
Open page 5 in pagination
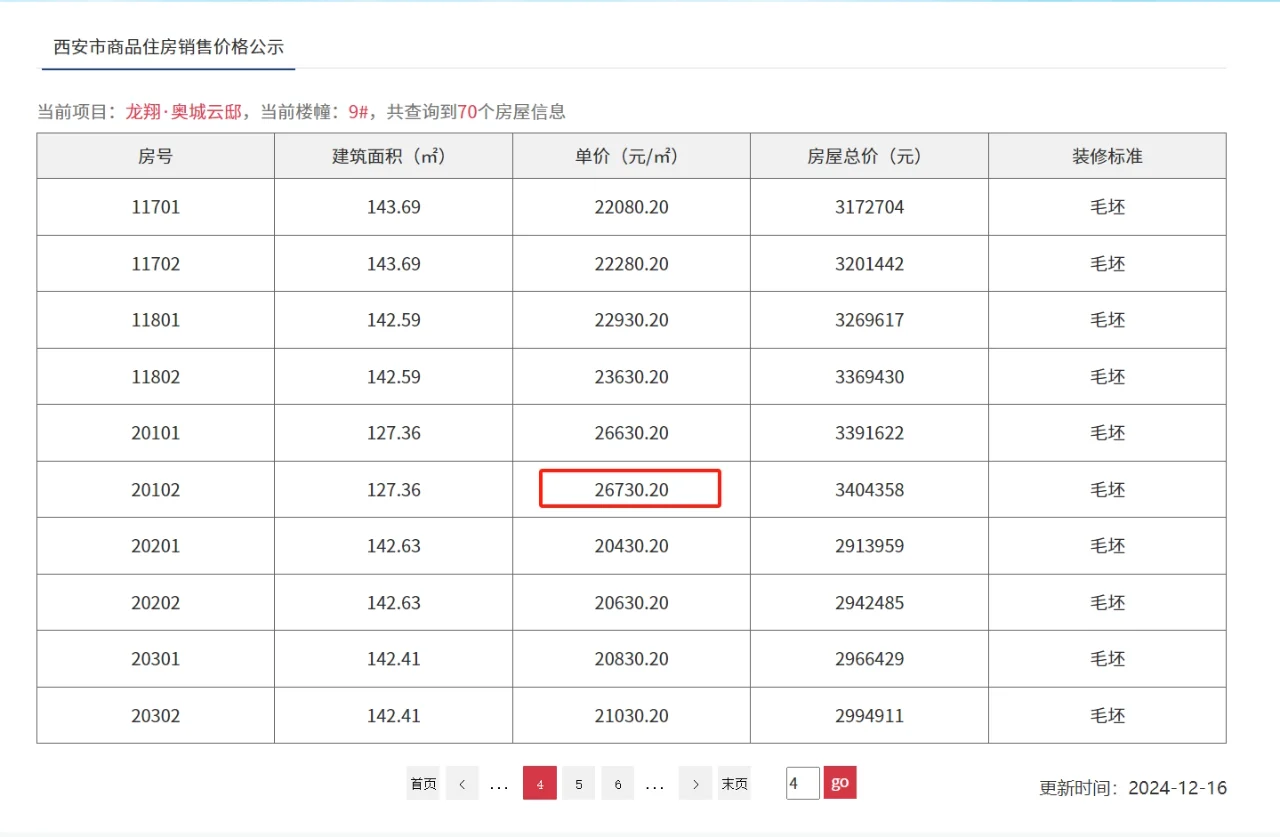[x=579, y=784]
